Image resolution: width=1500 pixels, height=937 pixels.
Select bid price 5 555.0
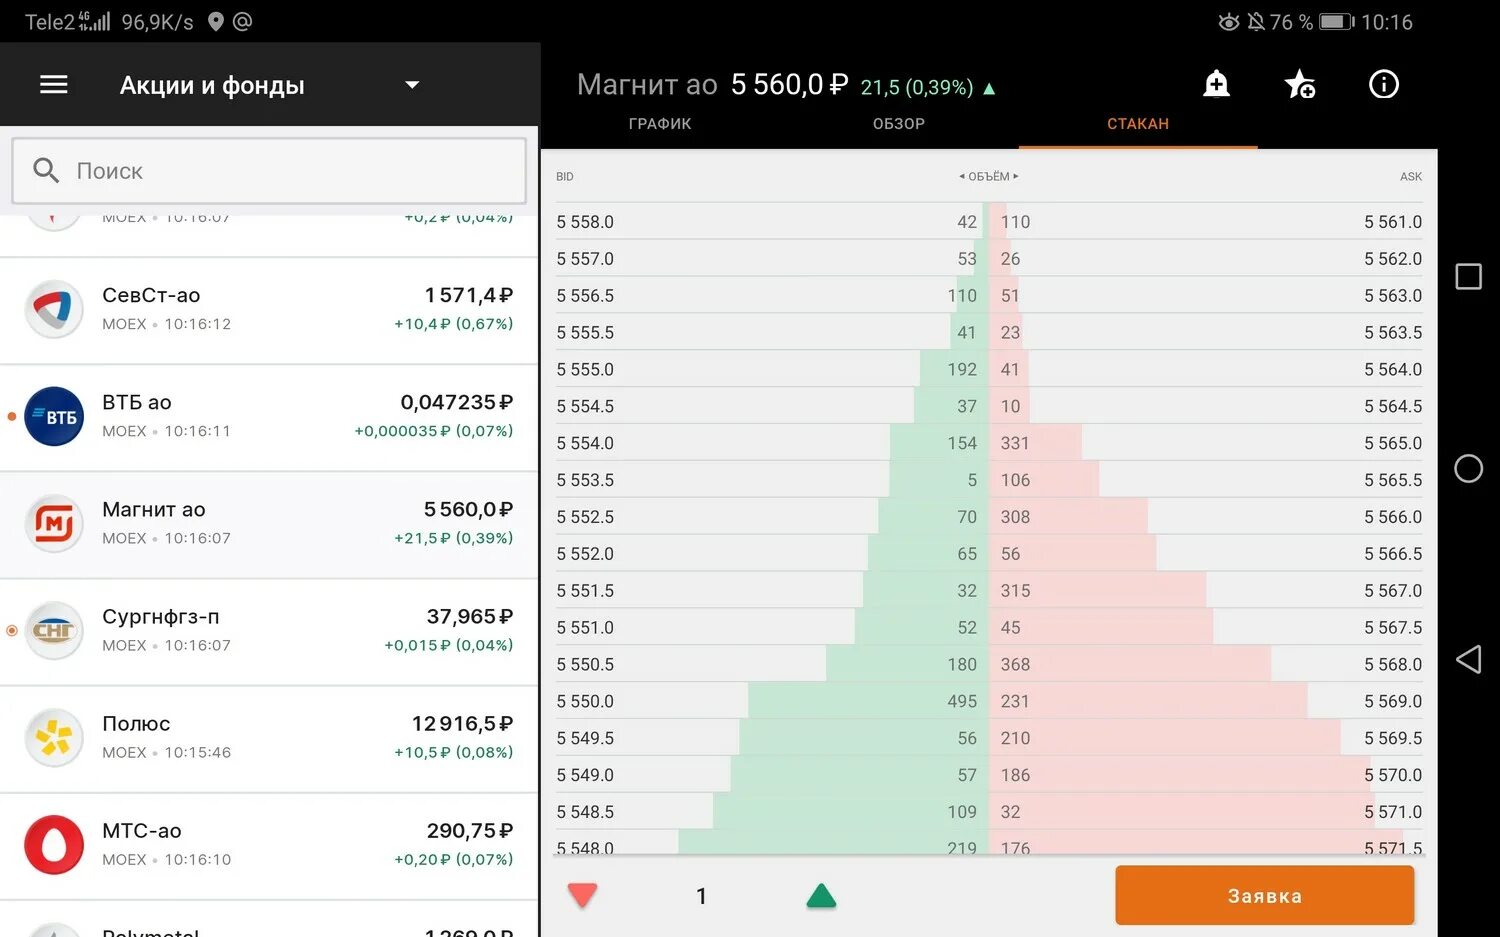pos(585,369)
